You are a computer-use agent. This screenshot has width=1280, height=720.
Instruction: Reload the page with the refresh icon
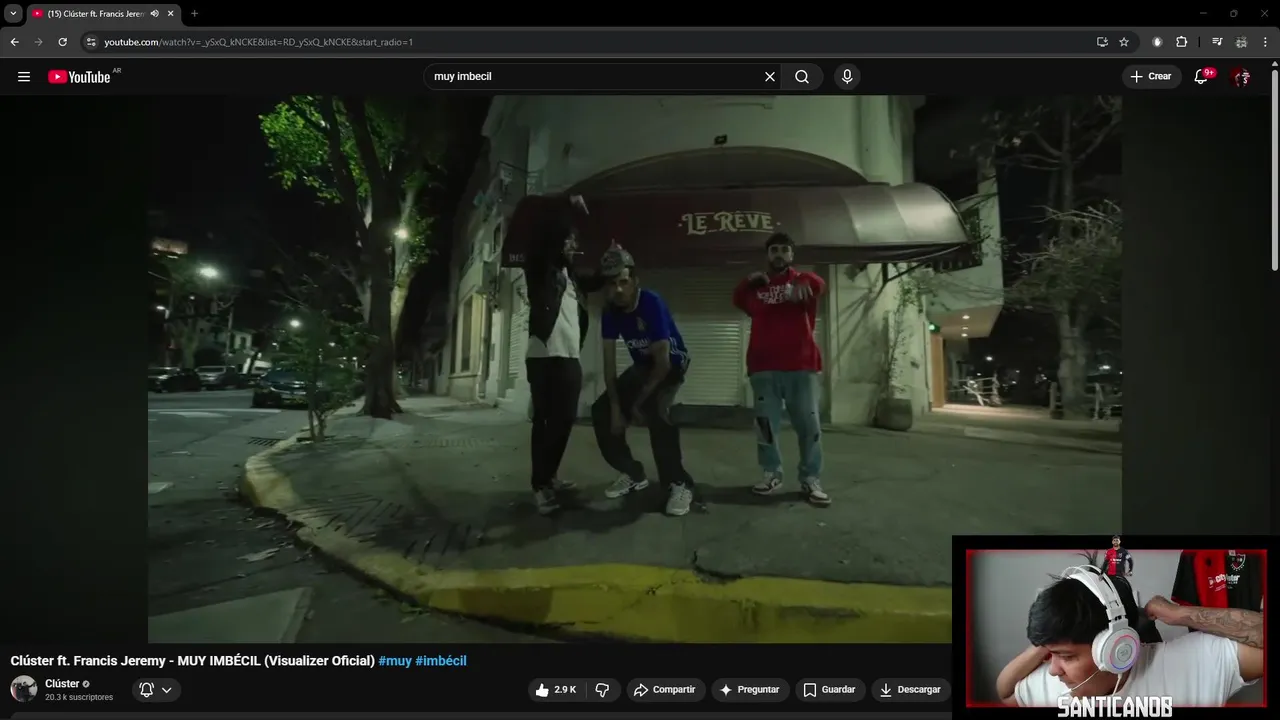click(62, 42)
